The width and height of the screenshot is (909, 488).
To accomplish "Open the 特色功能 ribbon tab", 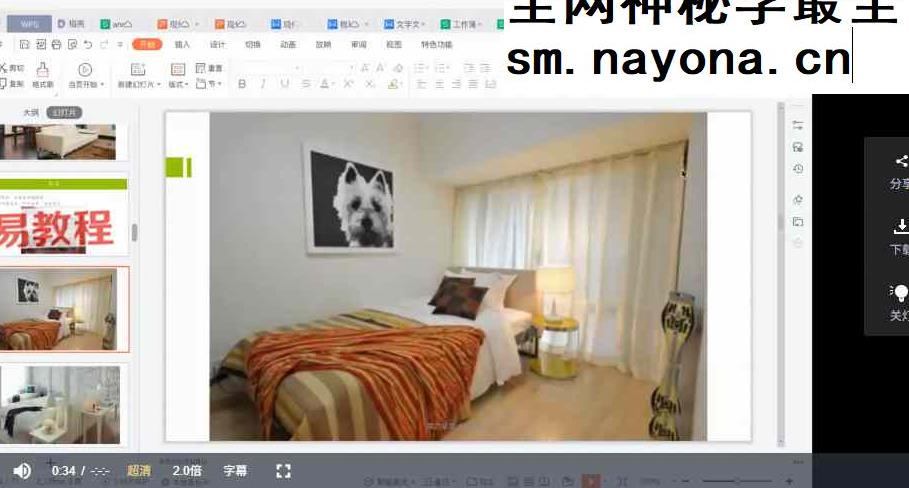I will click(x=437, y=44).
